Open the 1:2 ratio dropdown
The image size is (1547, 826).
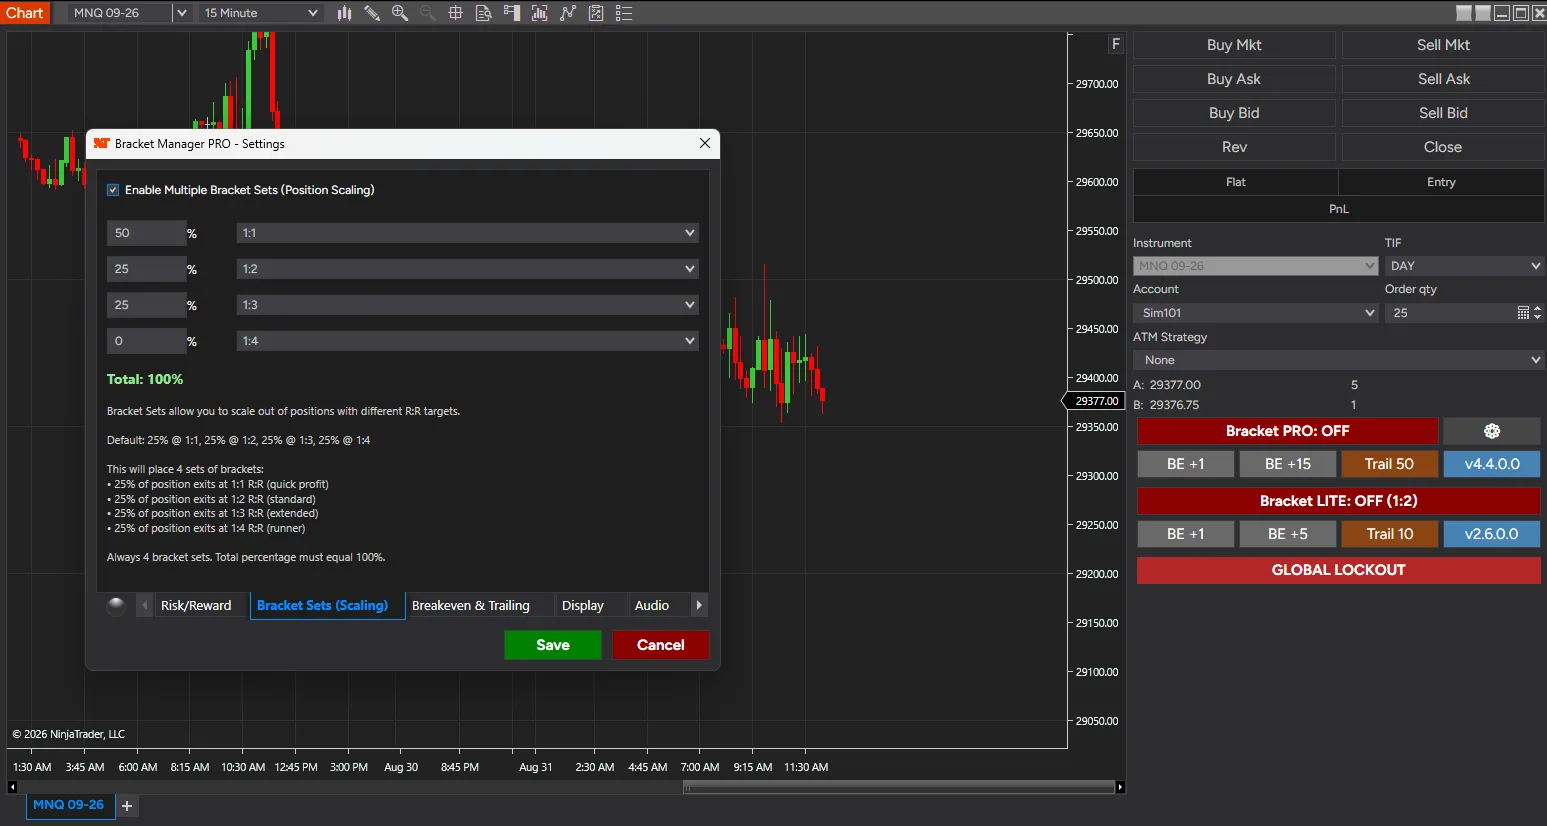(x=467, y=269)
